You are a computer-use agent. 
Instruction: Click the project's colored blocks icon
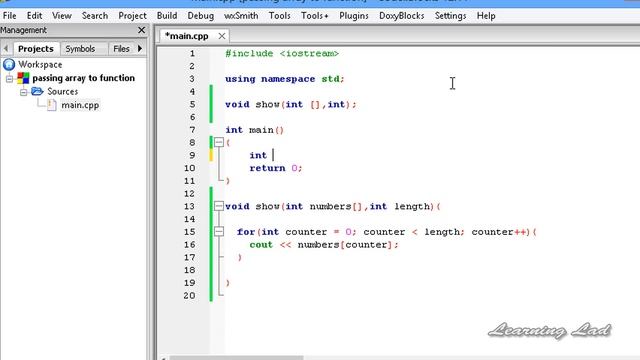pos(23,78)
